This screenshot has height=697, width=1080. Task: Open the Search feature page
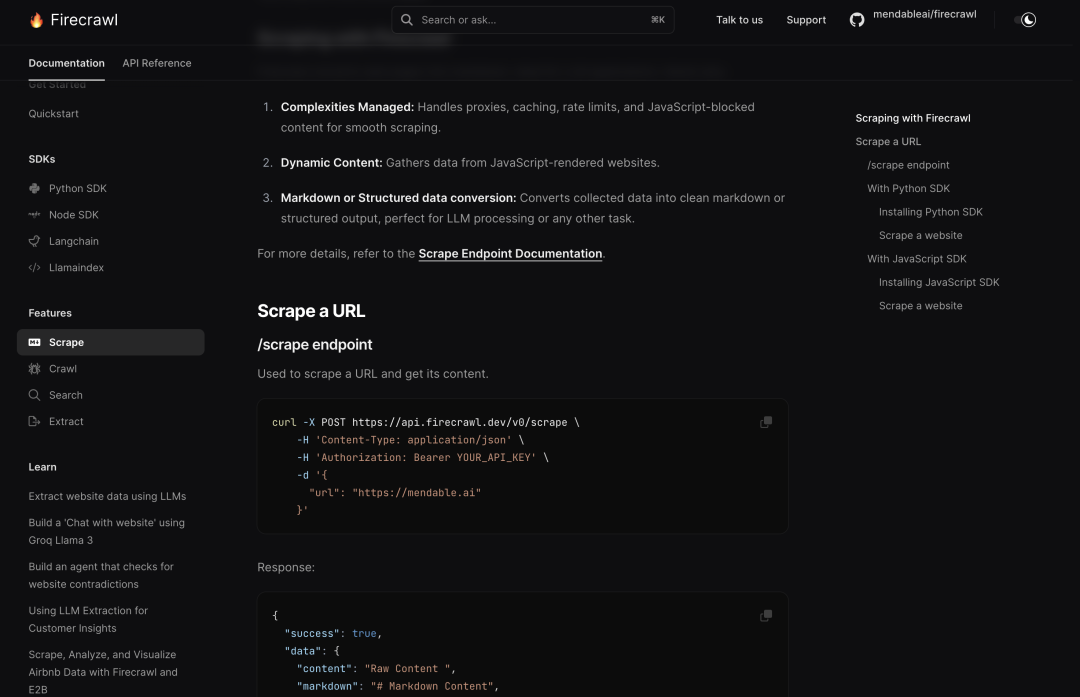tap(65, 395)
